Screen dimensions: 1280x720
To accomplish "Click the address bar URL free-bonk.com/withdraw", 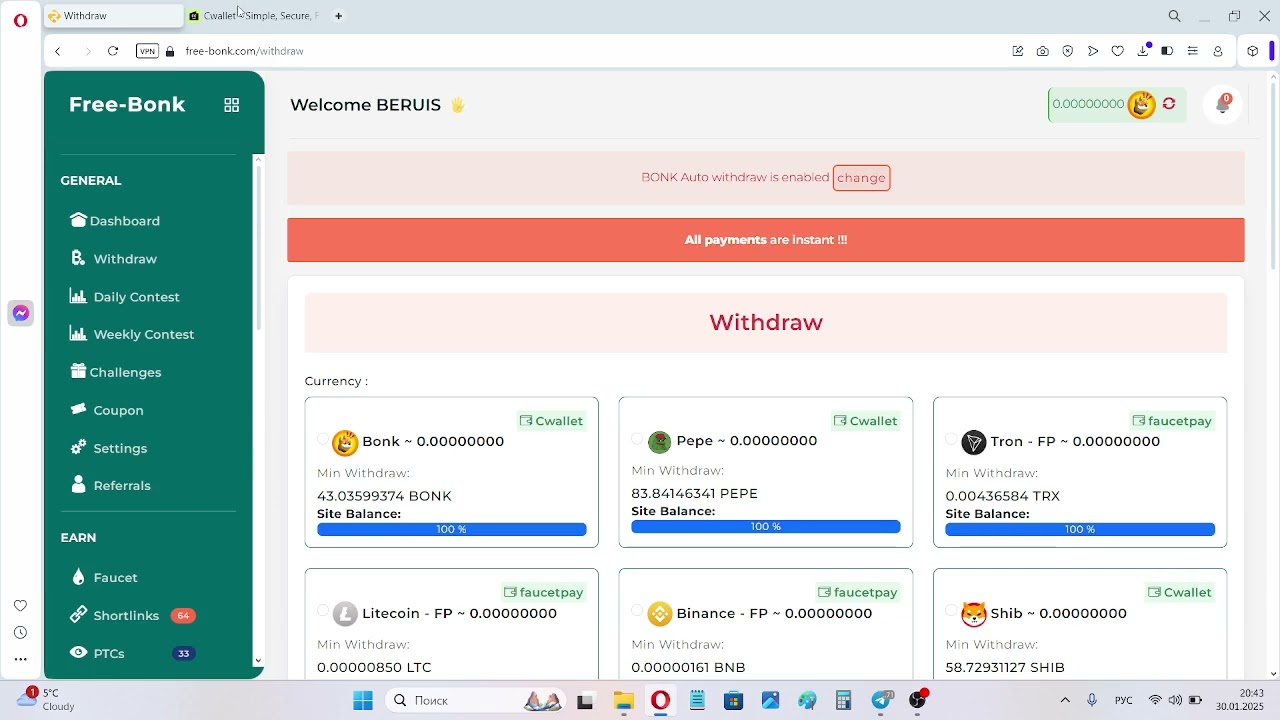I will (245, 51).
